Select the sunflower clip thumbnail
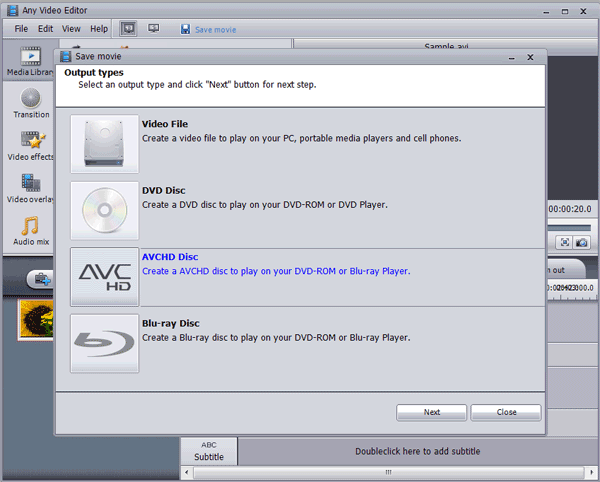Screen dimensions: 600x482 pos(36,320)
